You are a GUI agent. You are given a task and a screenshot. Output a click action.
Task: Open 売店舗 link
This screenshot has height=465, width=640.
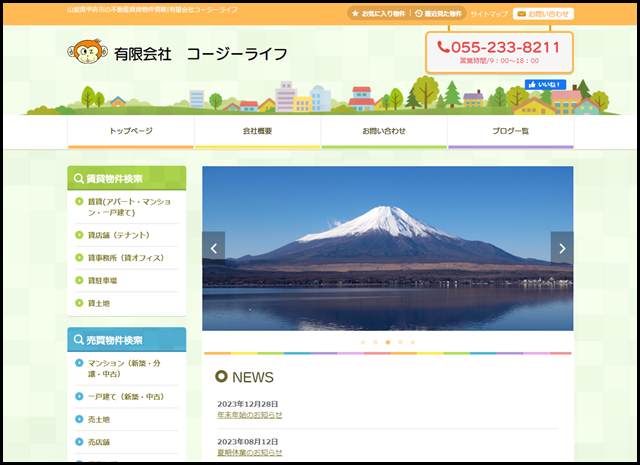pyautogui.click(x=99, y=442)
